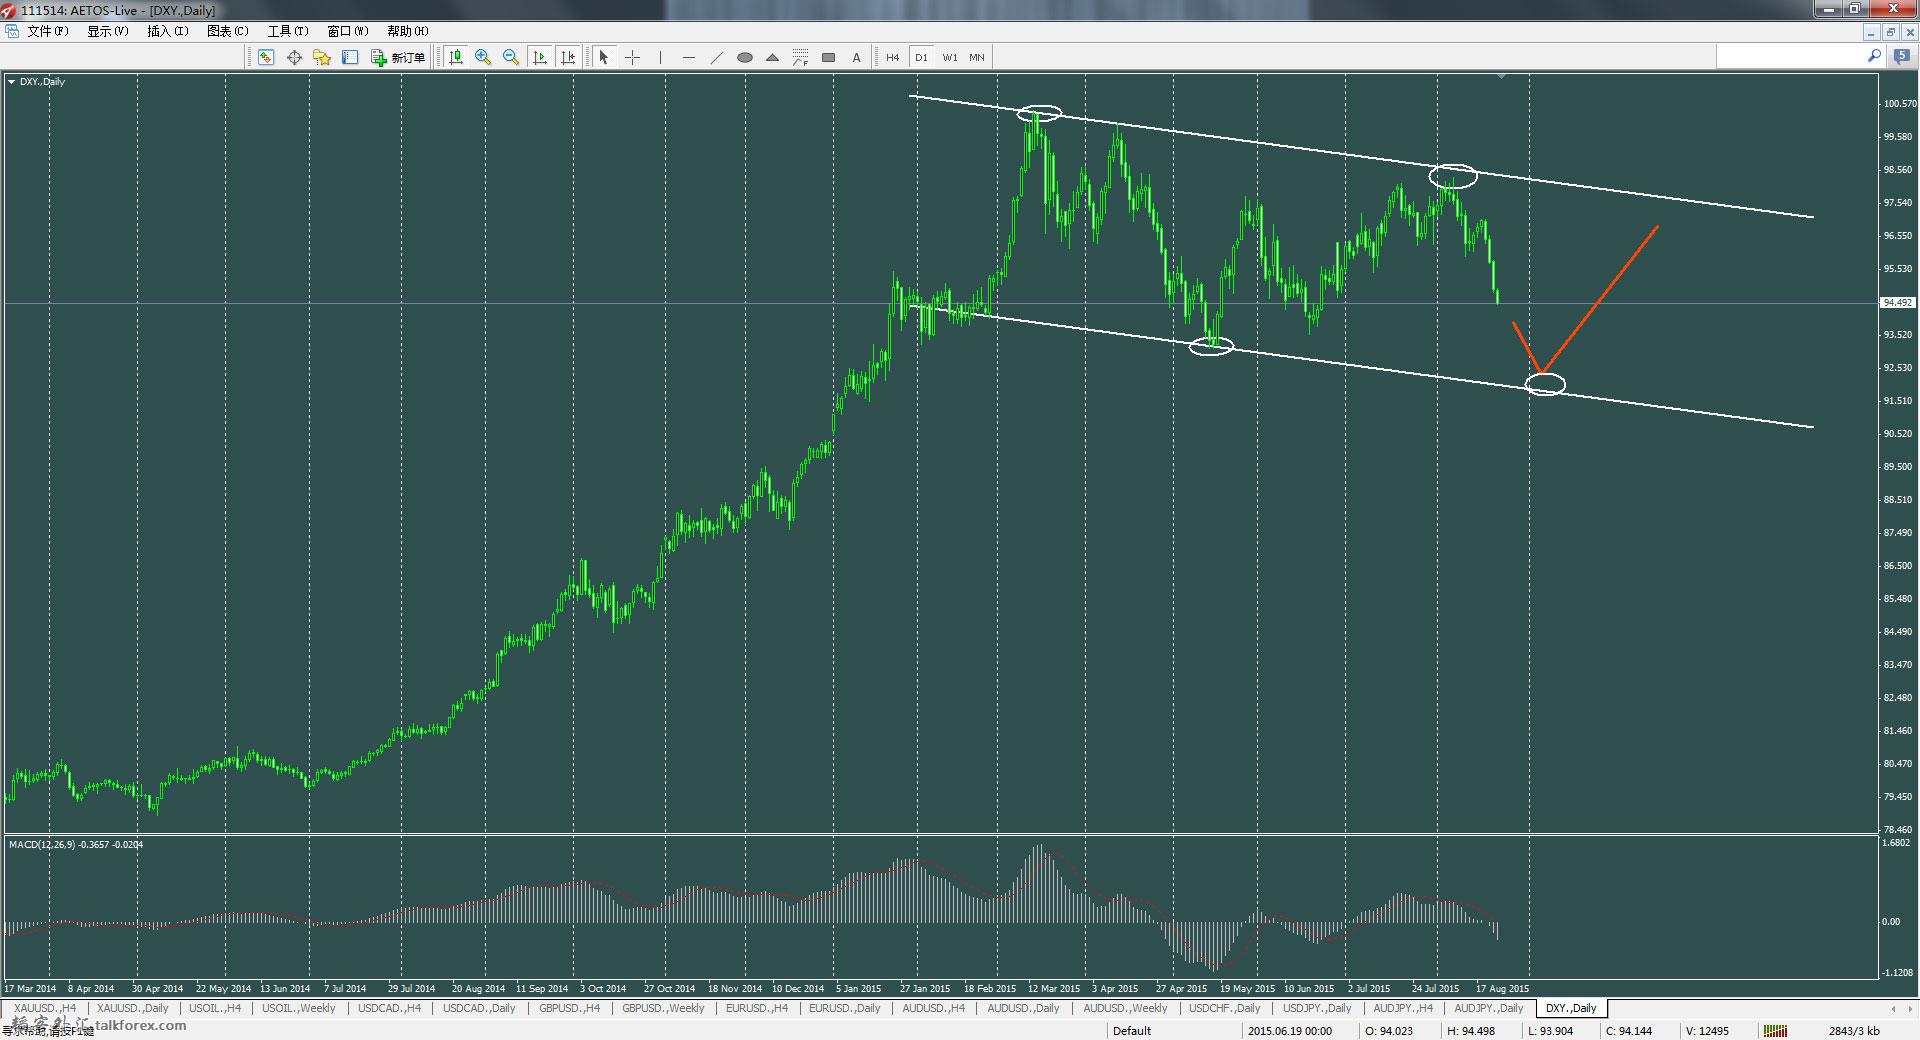
Task: Switch to EURUSD.,H4 chart tab
Action: (x=756, y=1008)
